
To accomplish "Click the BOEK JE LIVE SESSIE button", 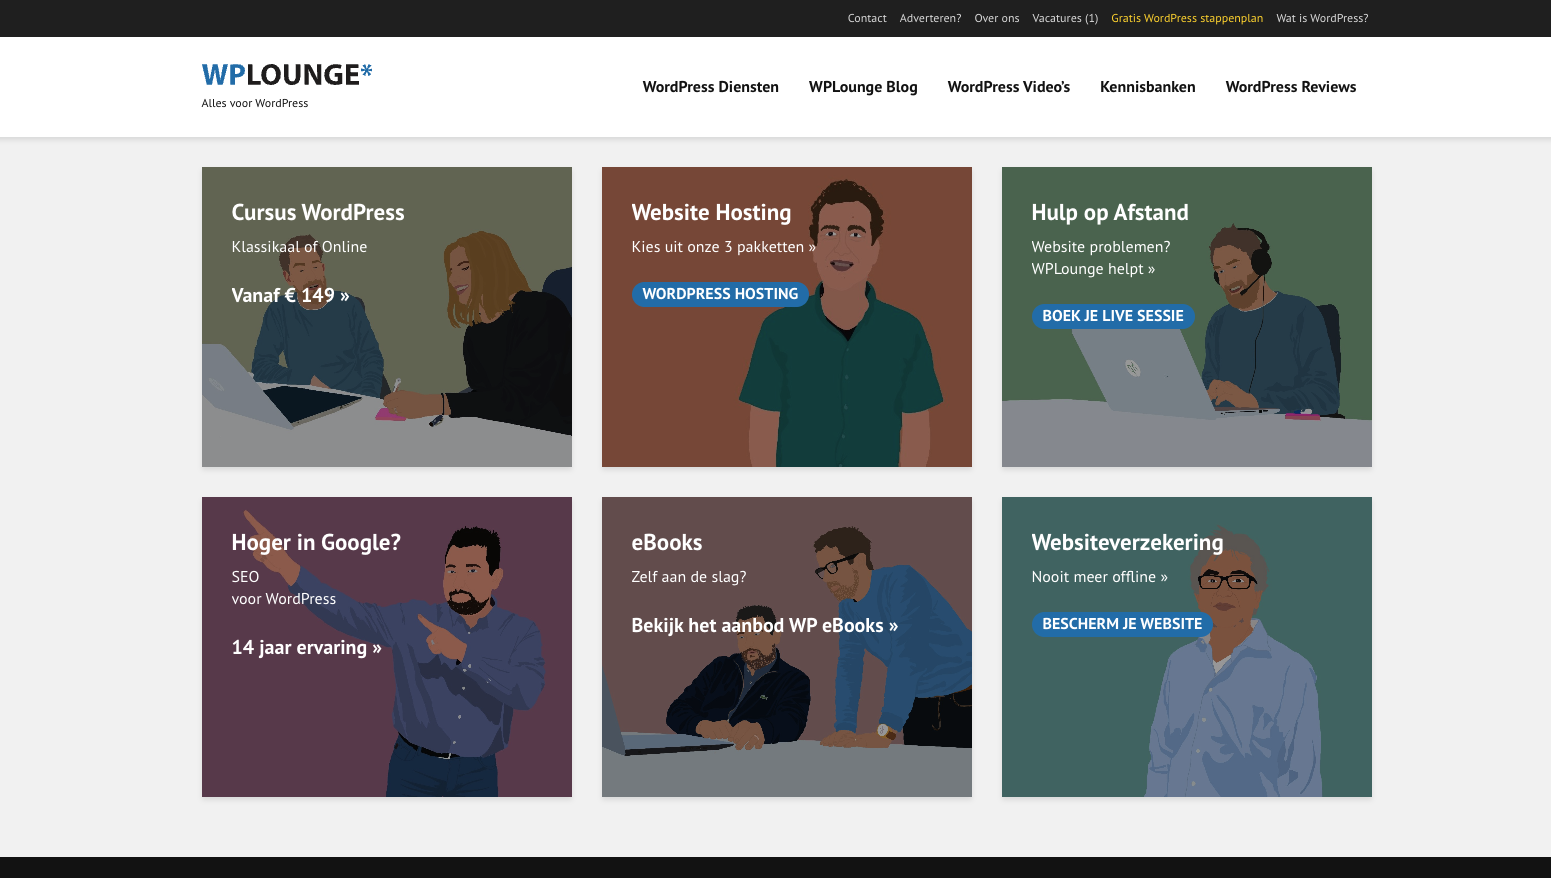I will click(1113, 316).
